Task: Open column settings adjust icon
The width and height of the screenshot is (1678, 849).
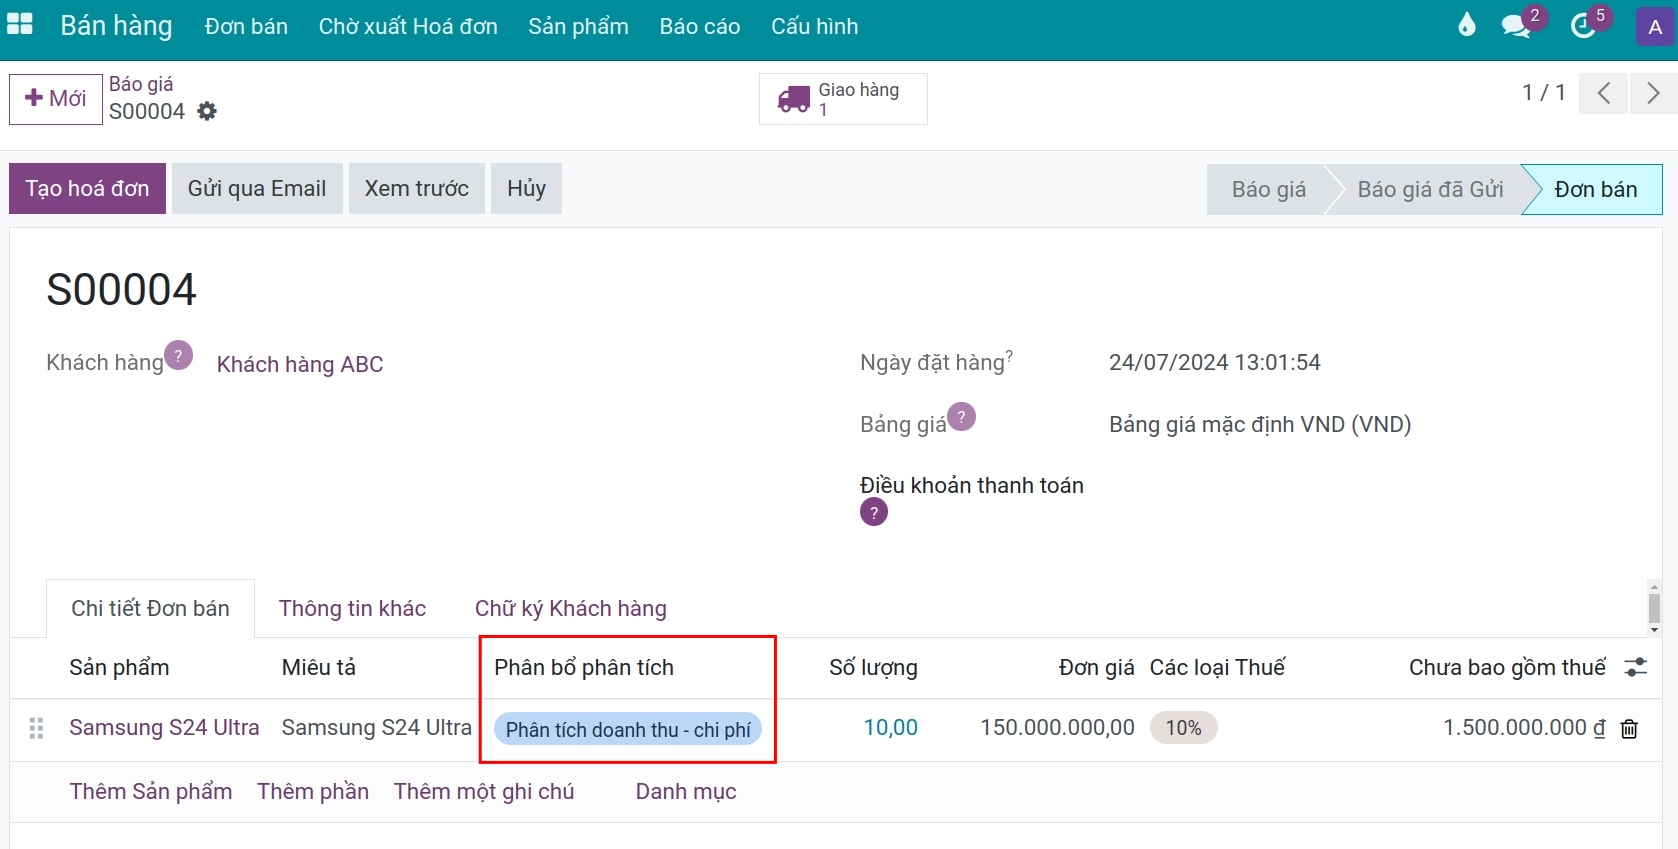Action: pyautogui.click(x=1636, y=667)
